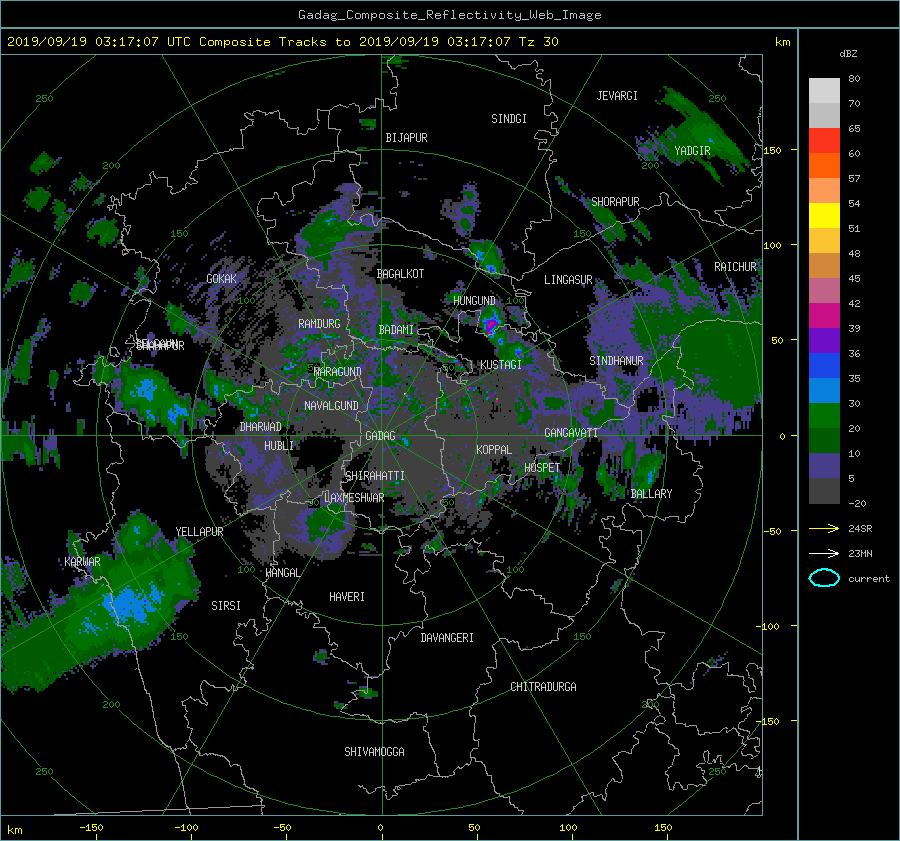Screen dimensions: 900x841
Task: Click the GADAG radar center label
Action: [380, 436]
